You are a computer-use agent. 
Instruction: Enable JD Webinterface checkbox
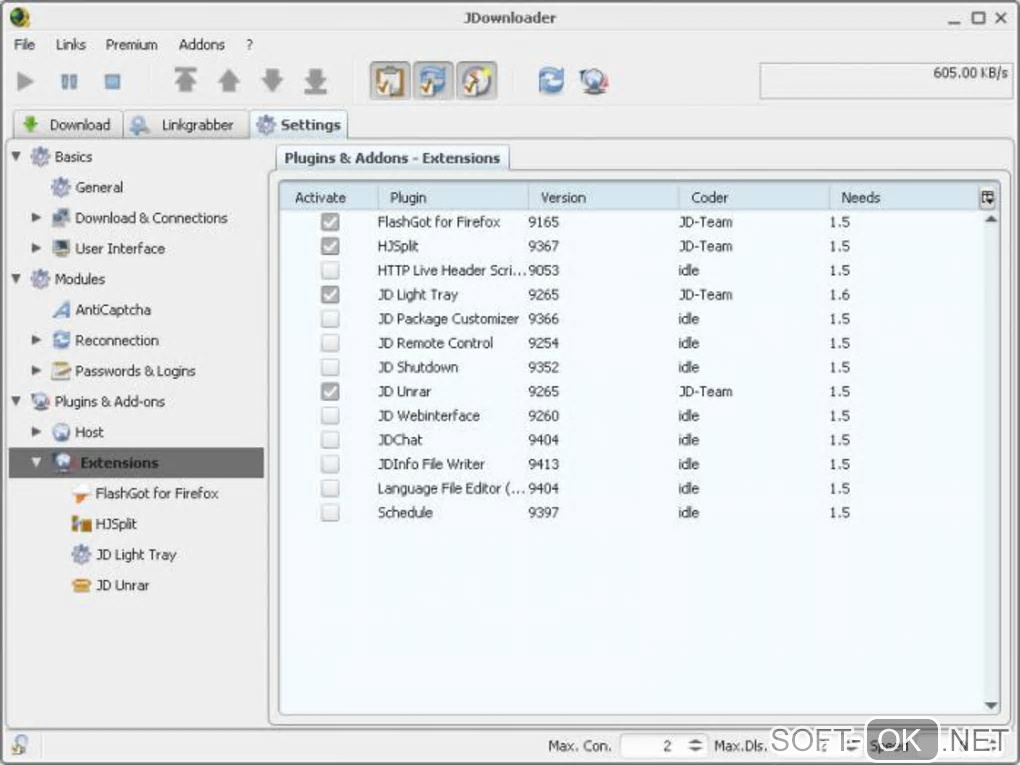pos(330,416)
